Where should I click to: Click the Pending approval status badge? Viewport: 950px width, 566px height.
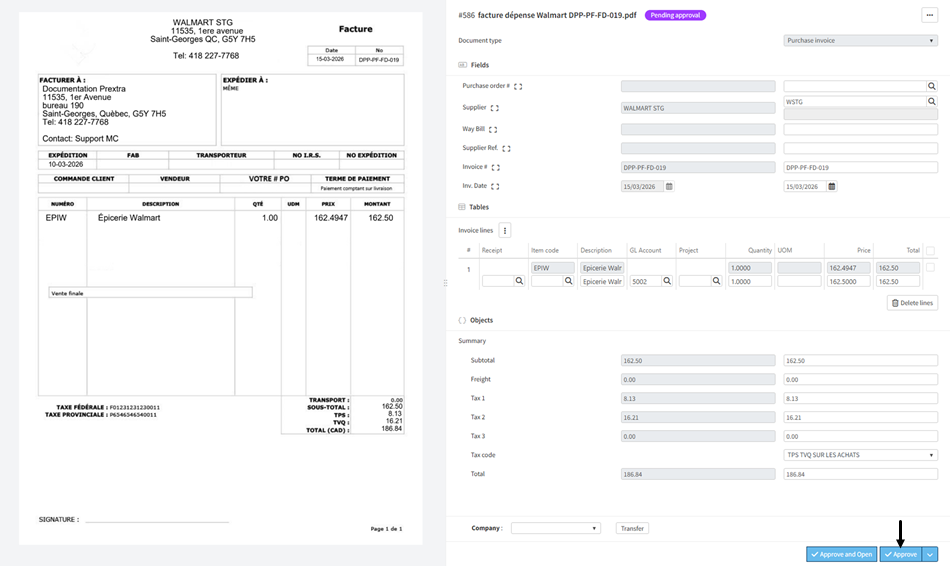click(675, 15)
